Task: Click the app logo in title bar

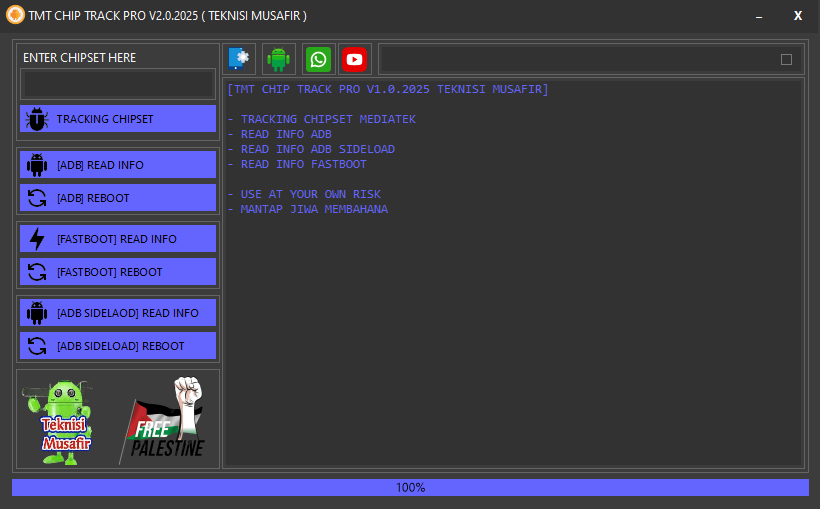Action: pos(15,15)
